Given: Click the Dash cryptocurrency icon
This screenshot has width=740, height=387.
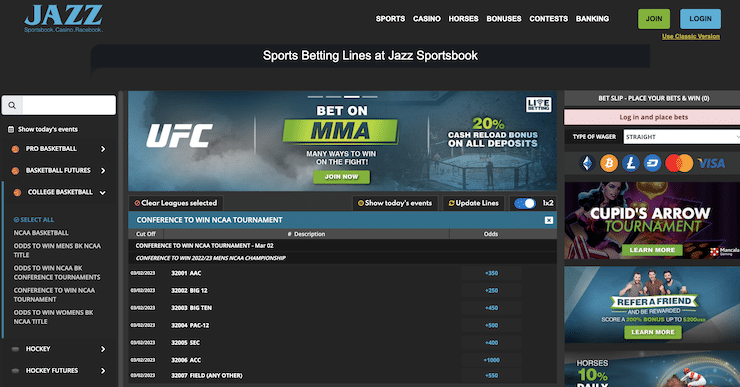Looking at the screenshot, I should click(652, 163).
